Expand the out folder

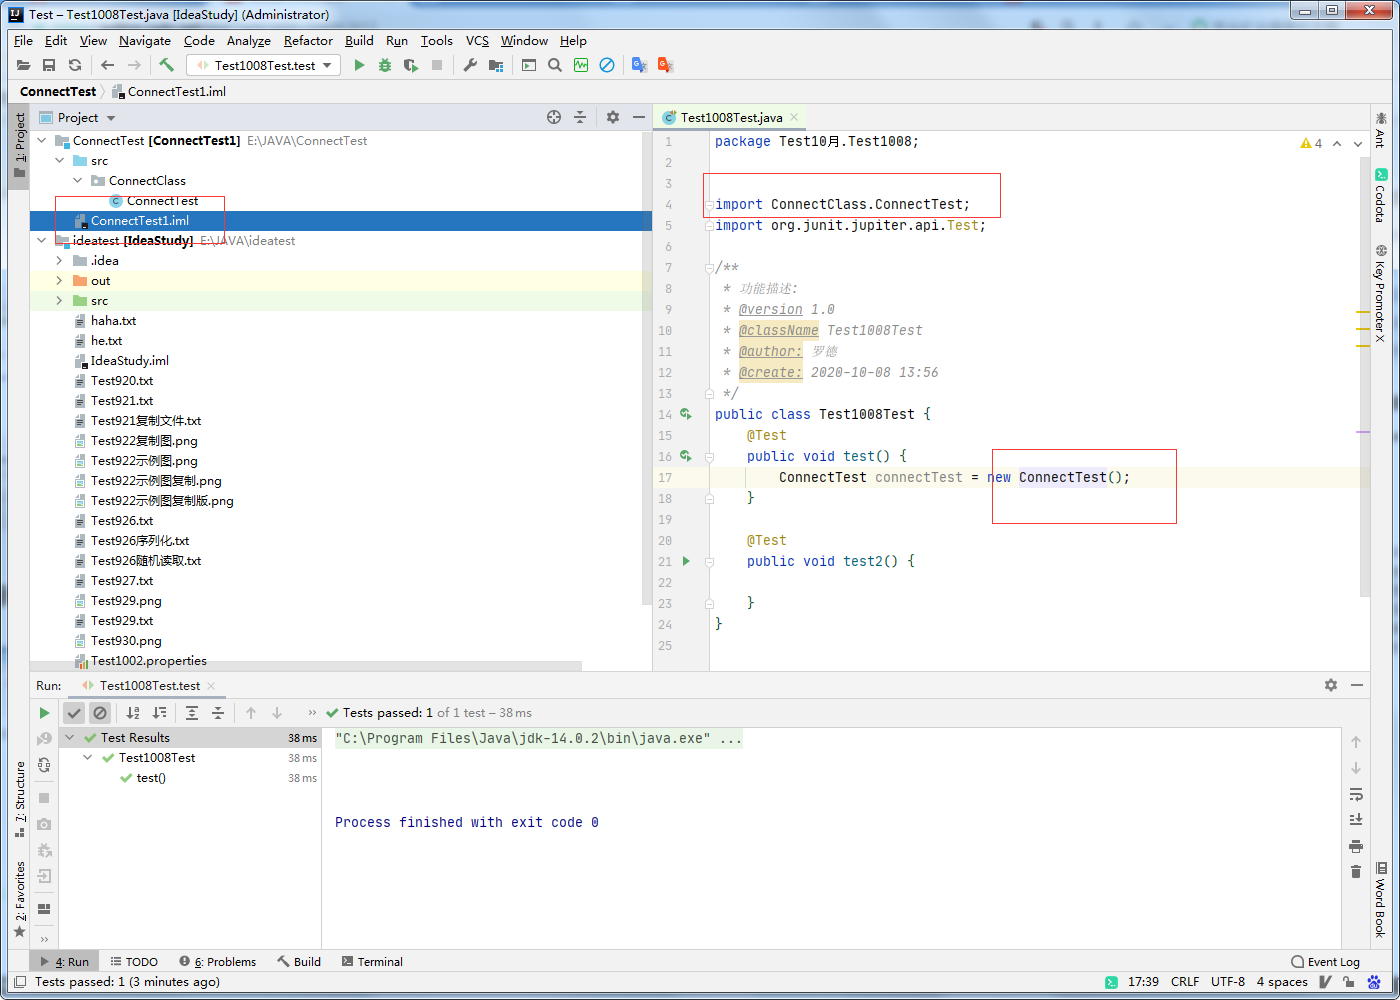coord(60,281)
